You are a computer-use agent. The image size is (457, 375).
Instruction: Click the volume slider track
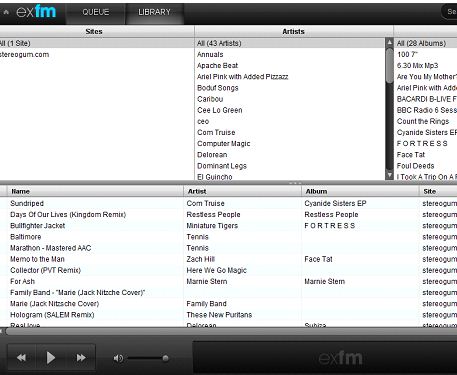tap(147, 359)
